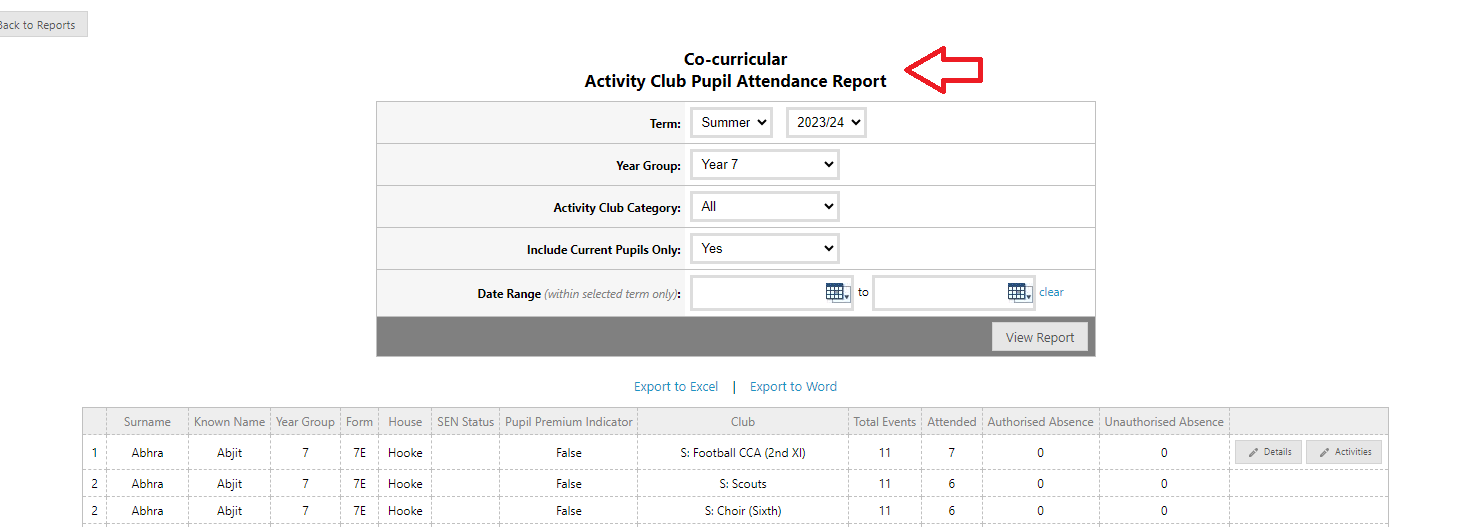Click the Club column header
The width and height of the screenshot is (1472, 527).
click(x=743, y=422)
